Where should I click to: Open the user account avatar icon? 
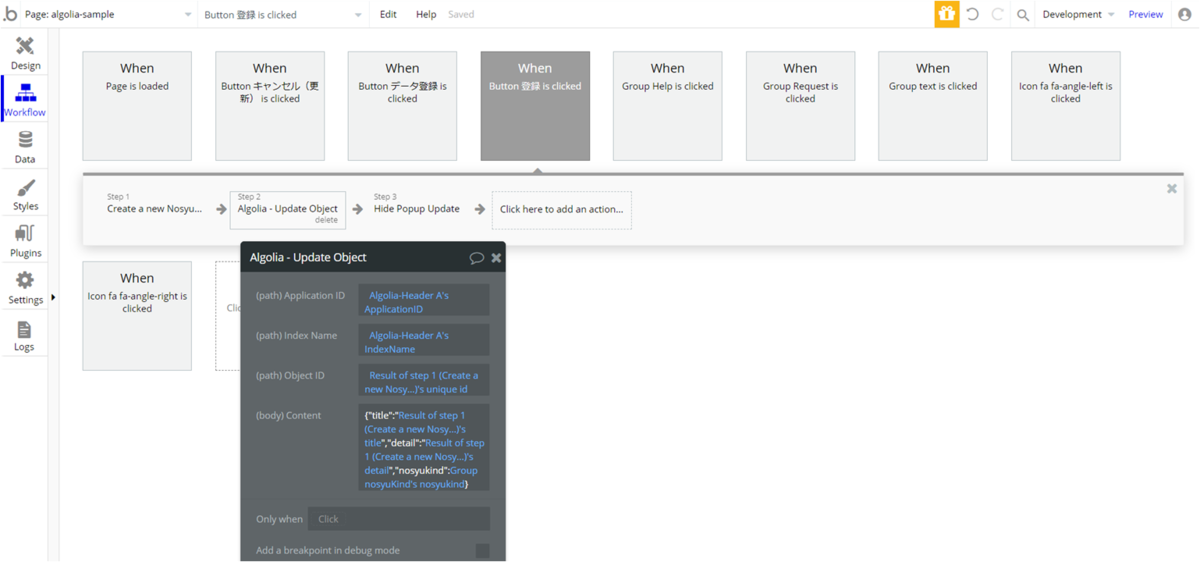tap(1185, 14)
